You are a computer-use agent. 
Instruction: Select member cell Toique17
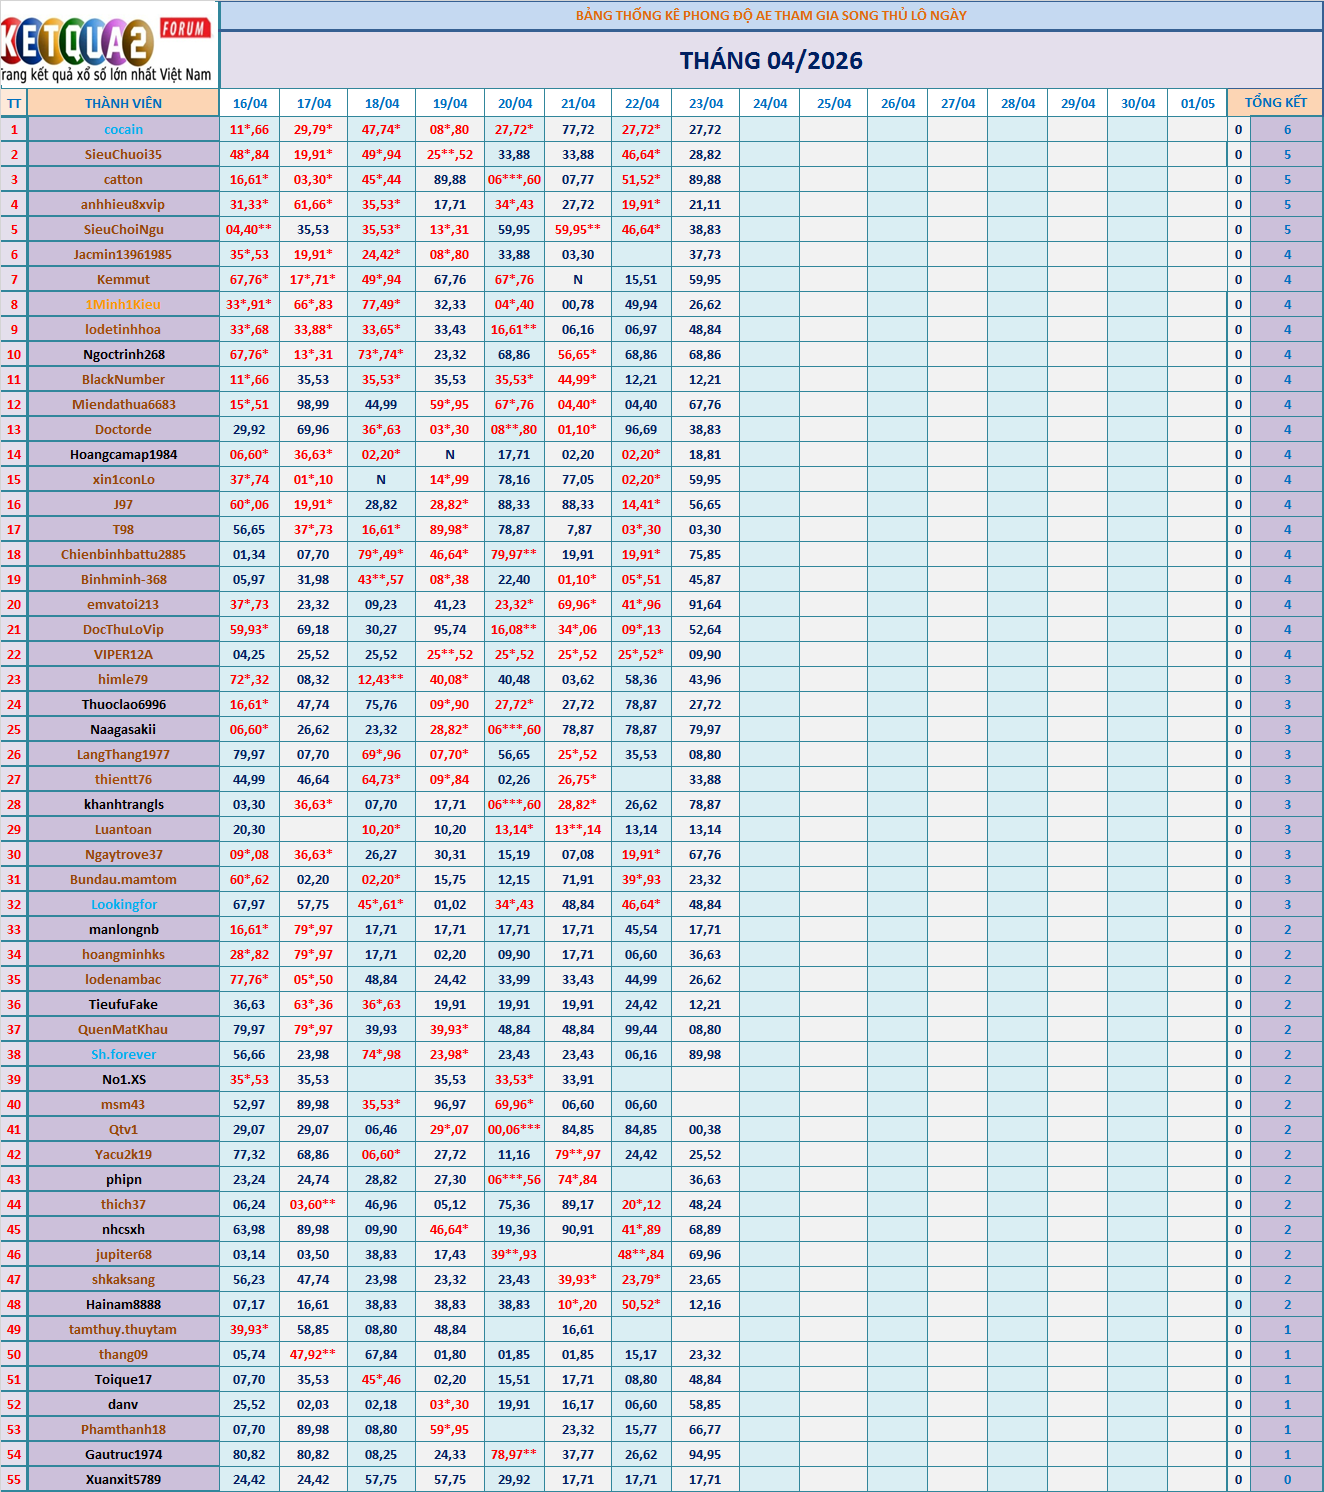(123, 1379)
